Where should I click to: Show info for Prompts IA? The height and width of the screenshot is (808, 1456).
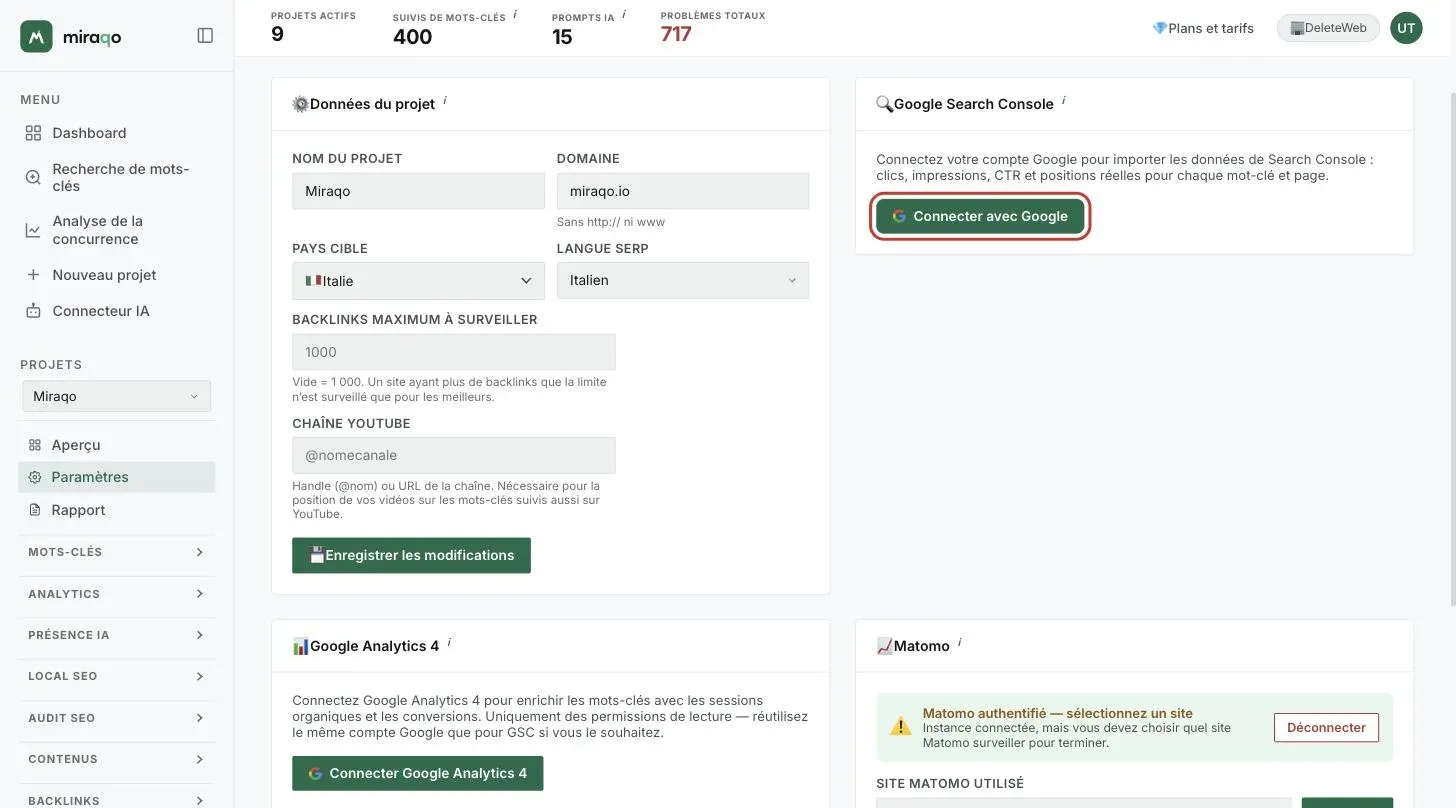tap(624, 14)
